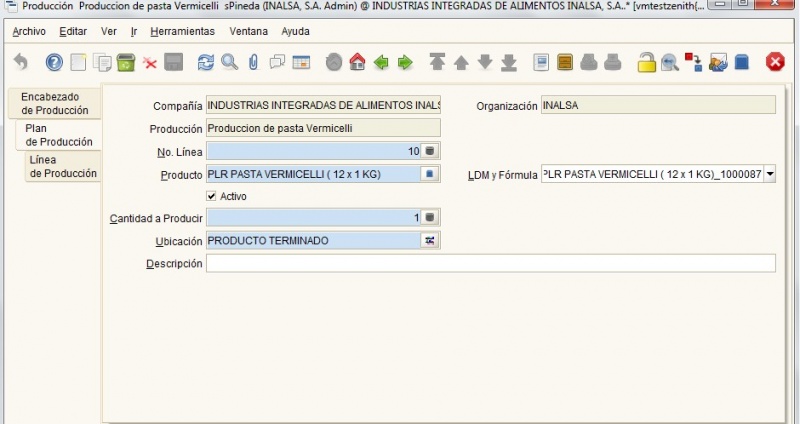Jump to last record toolbar icon
The width and height of the screenshot is (800, 424).
point(509,63)
